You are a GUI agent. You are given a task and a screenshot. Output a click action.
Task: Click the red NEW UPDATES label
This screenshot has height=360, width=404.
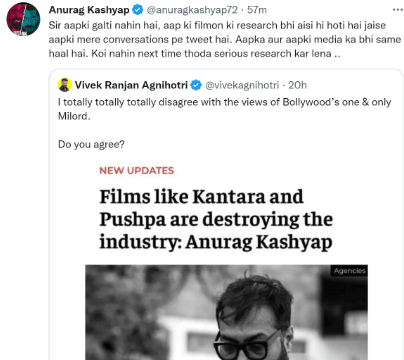coord(137,171)
